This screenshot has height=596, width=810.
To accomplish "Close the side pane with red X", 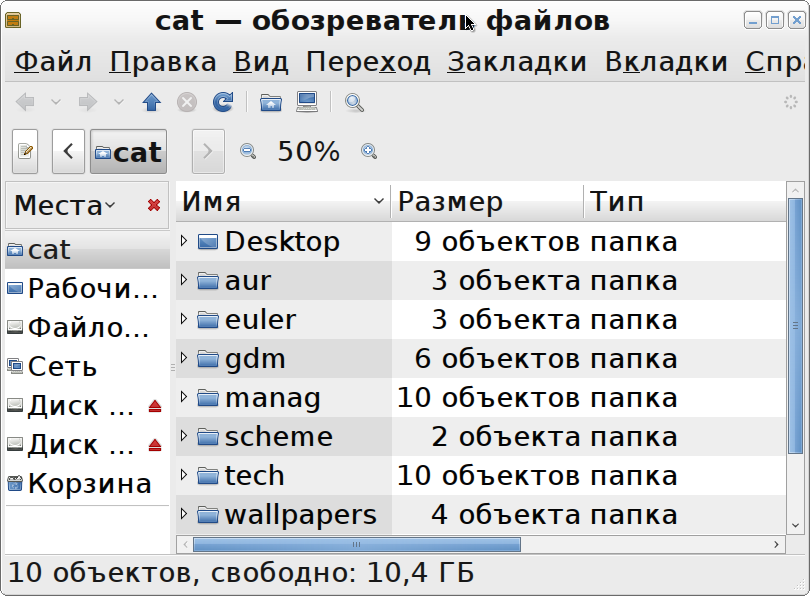I will pos(153,205).
